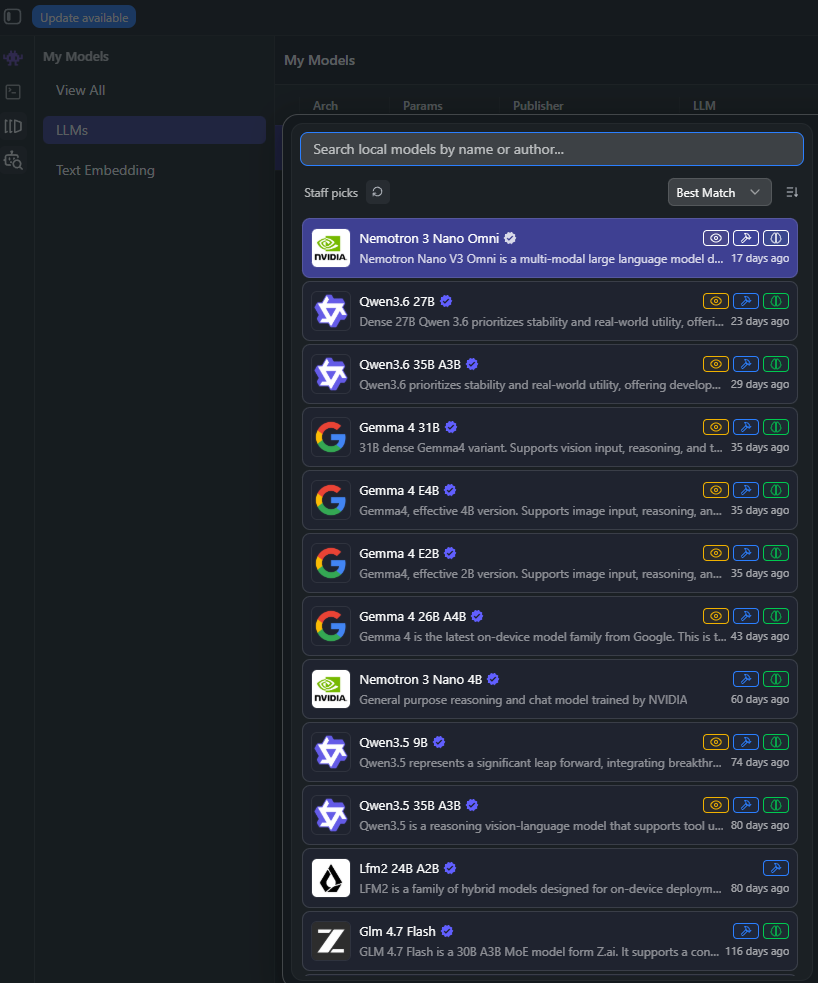Click the green reasoning badge on Qwen3.5 9B
Image resolution: width=818 pixels, height=983 pixels.
click(776, 742)
